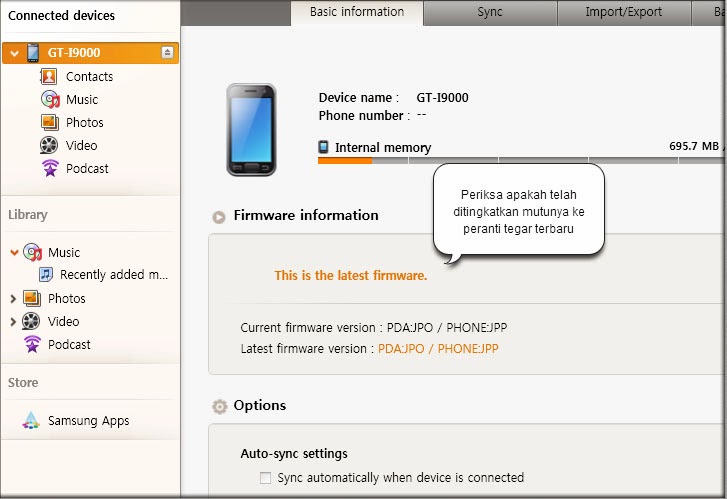727x499 pixels.
Task: Click the Firmware information arrow icon
Action: (219, 217)
